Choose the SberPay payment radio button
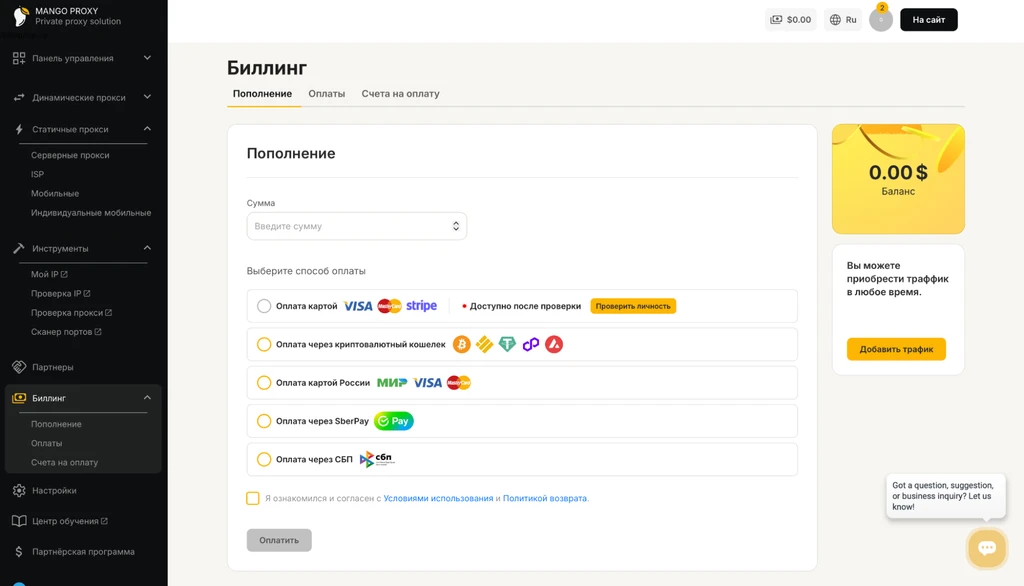1024x586 pixels. [x=264, y=421]
